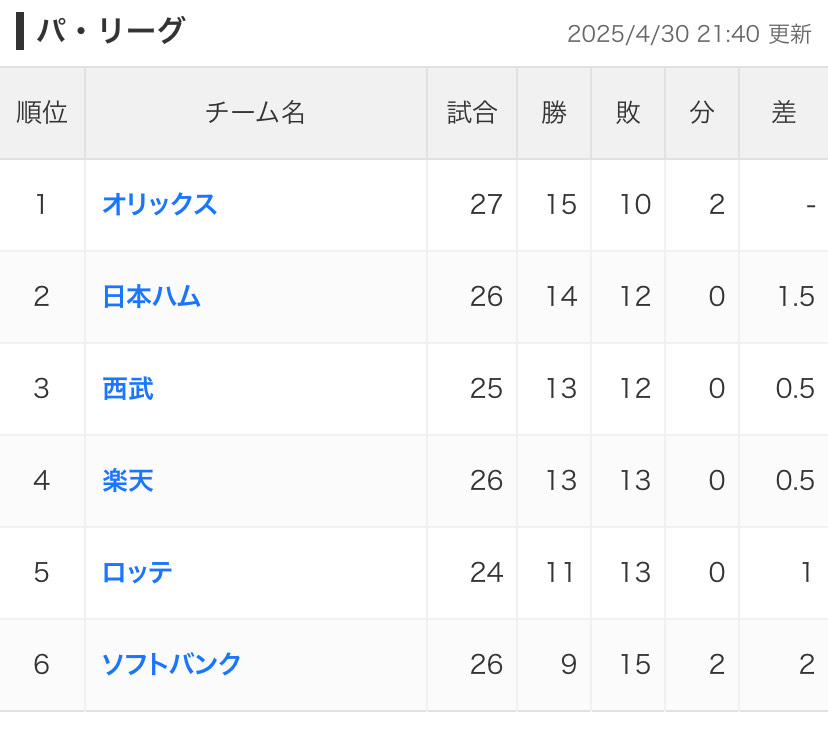Image resolution: width=828 pixels, height=735 pixels.
Task: Open the ロッテ team page link
Action: click(137, 573)
